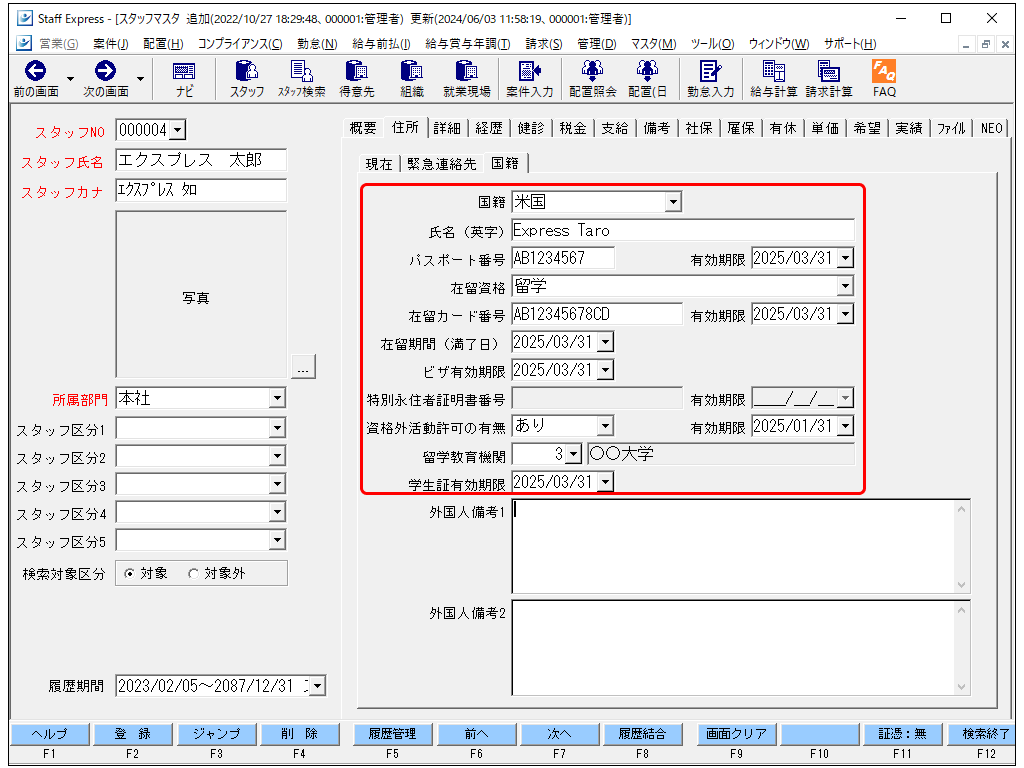Open the ビザ有効期限 date dropdown
1024x768 pixels.
(x=605, y=370)
